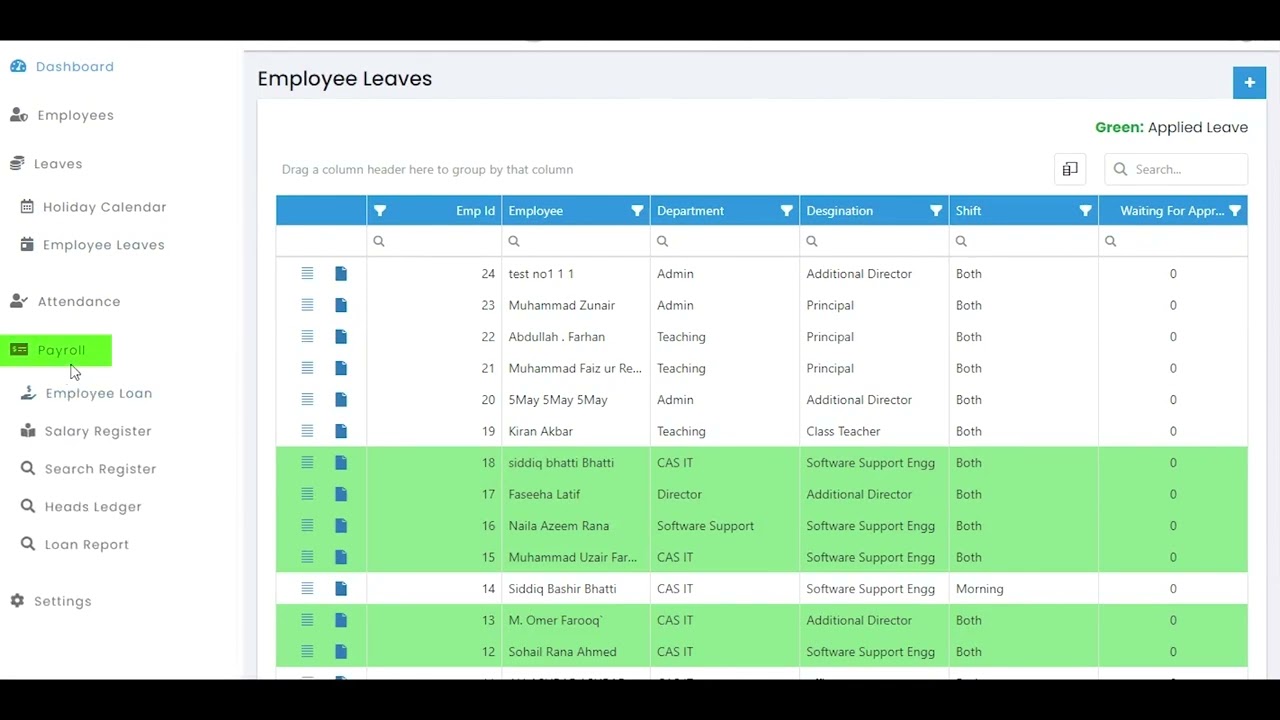Select the Morning shift cell
1280x720 pixels.
pyautogui.click(x=1023, y=589)
